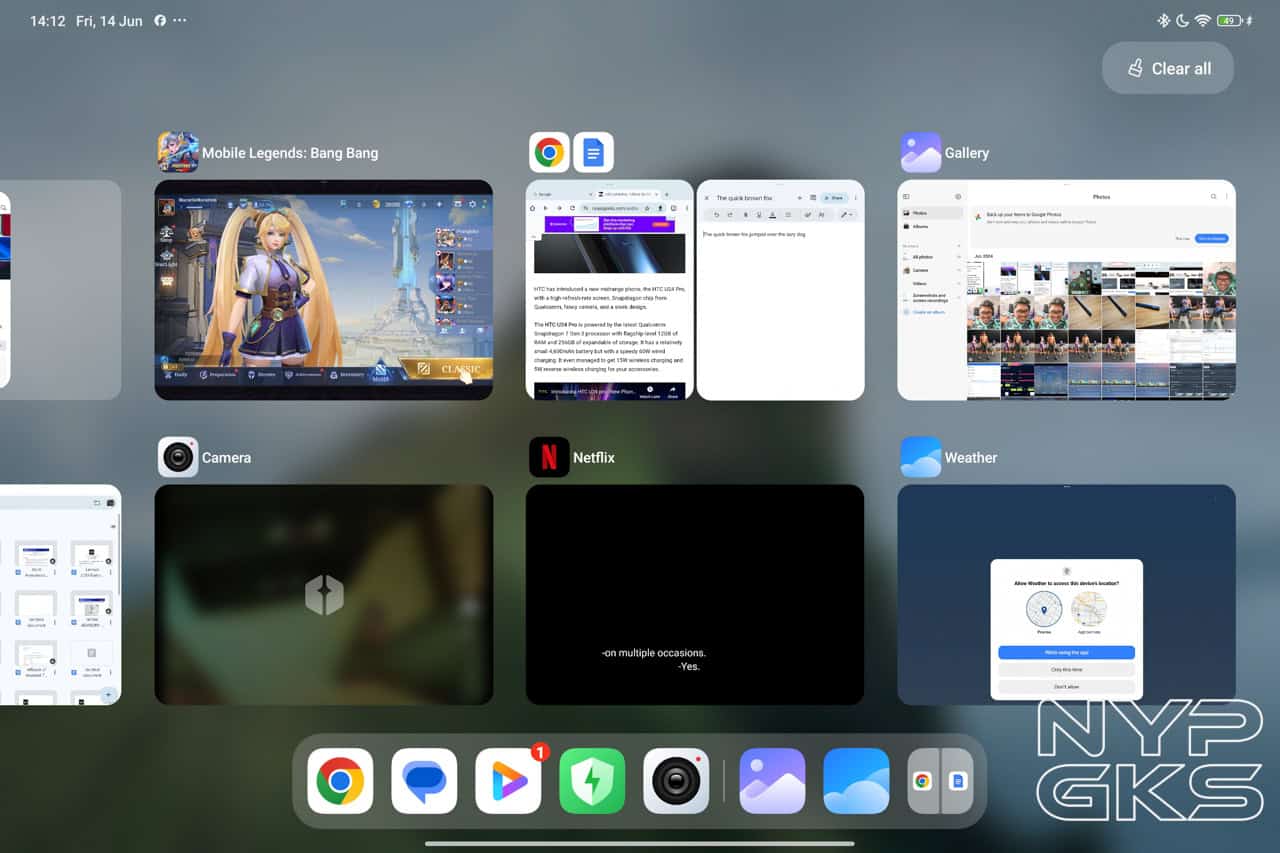Choose 'While using the app' in Weather card
The width and height of the screenshot is (1280, 853).
coord(1066,652)
